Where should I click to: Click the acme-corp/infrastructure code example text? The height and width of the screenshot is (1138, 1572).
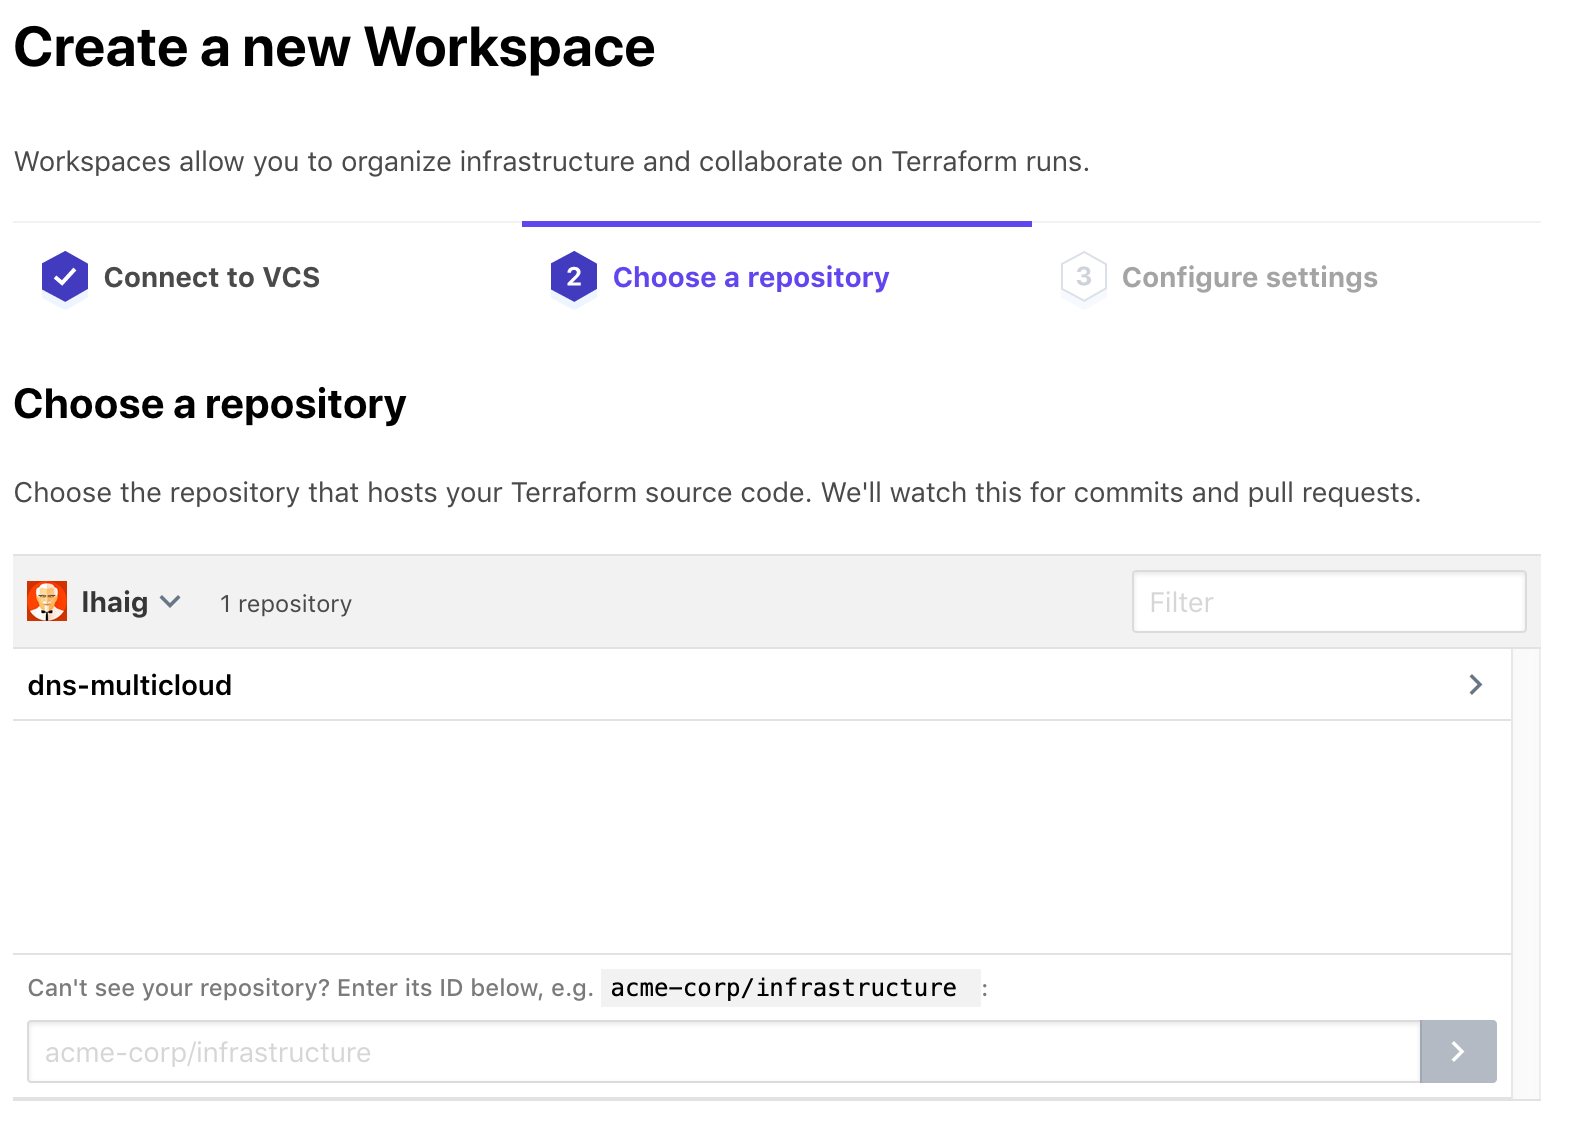click(784, 988)
